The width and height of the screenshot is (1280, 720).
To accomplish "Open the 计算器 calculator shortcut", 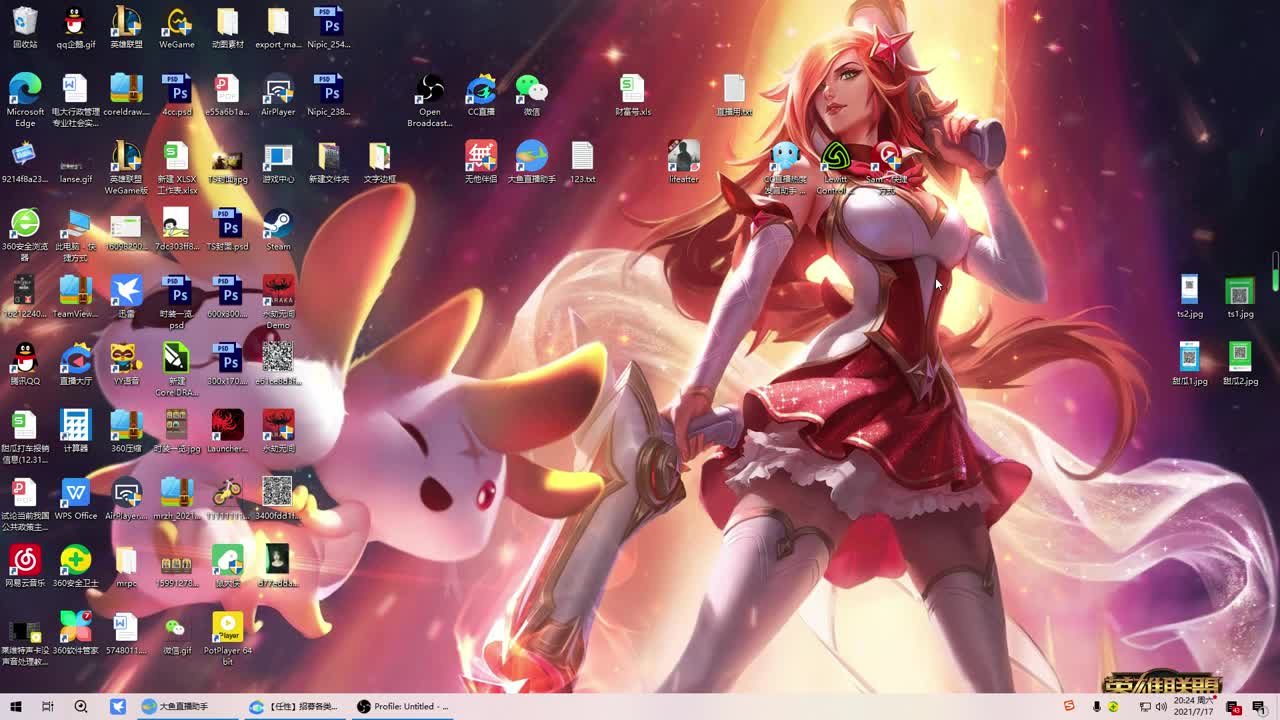I will pyautogui.click(x=75, y=425).
